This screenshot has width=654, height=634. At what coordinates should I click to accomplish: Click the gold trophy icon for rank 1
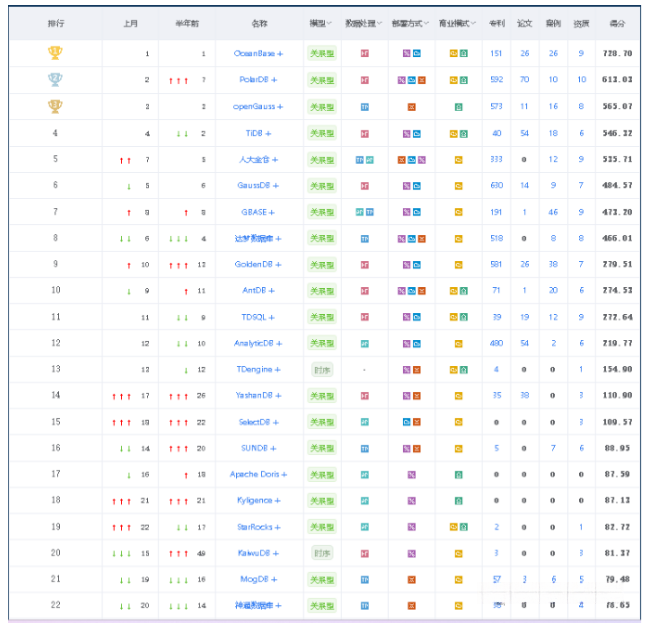55,53
